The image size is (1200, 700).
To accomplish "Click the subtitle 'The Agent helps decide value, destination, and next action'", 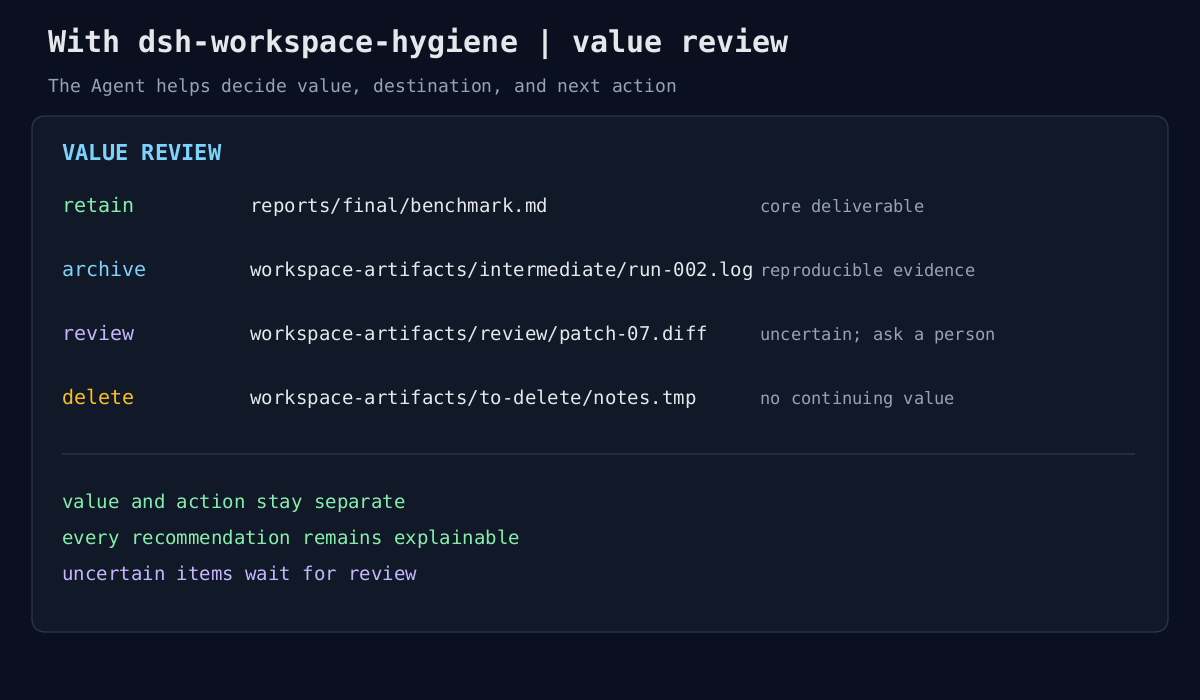I will [362, 86].
